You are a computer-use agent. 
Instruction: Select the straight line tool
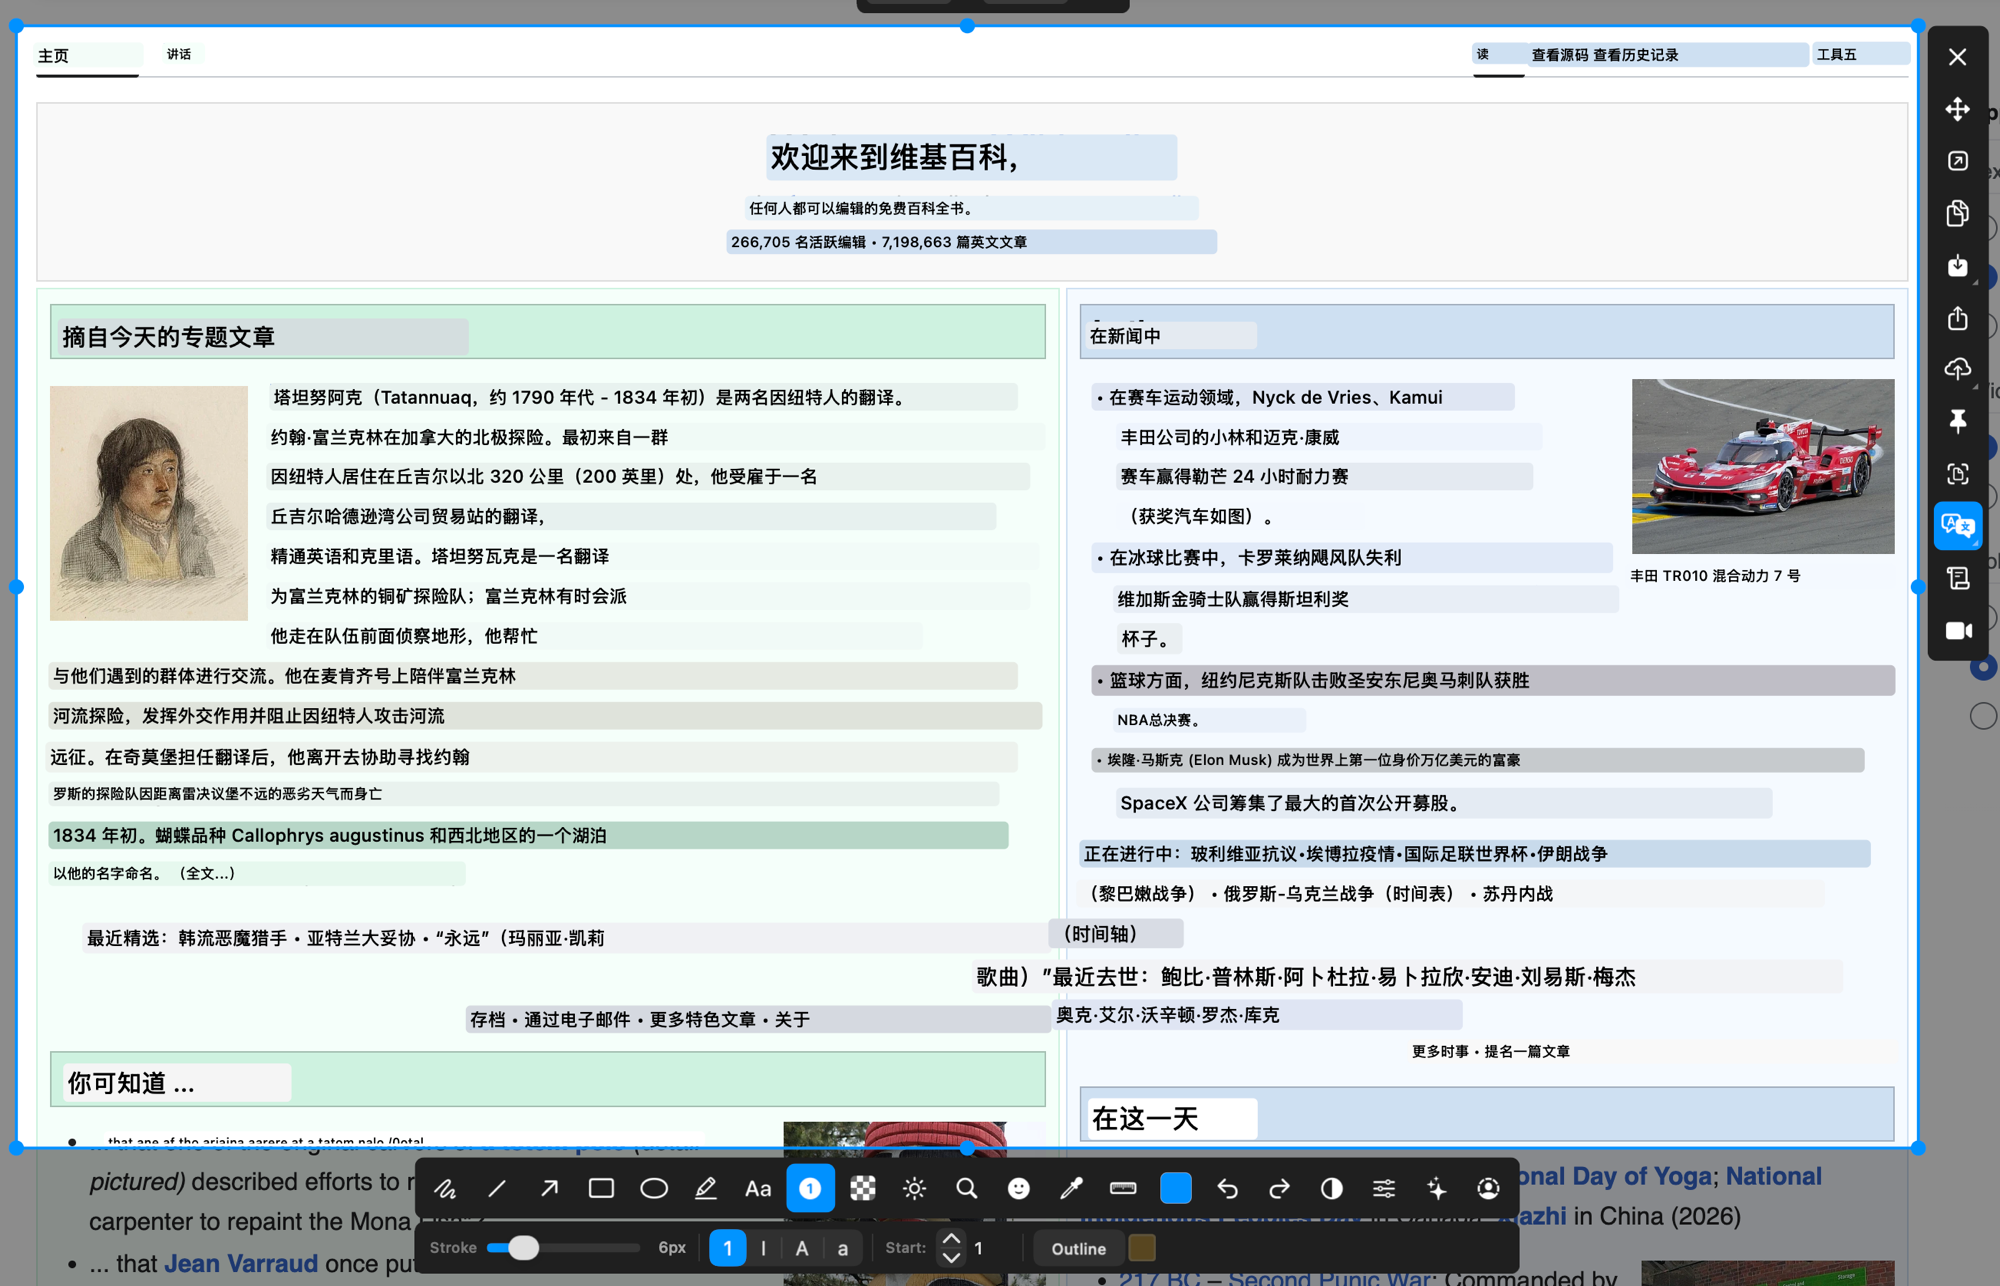[497, 1188]
